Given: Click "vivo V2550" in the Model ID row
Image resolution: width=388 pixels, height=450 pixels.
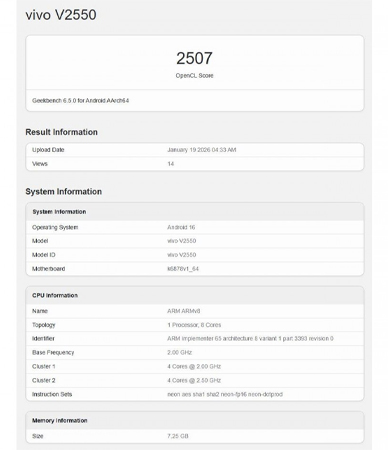Looking at the screenshot, I should (182, 255).
